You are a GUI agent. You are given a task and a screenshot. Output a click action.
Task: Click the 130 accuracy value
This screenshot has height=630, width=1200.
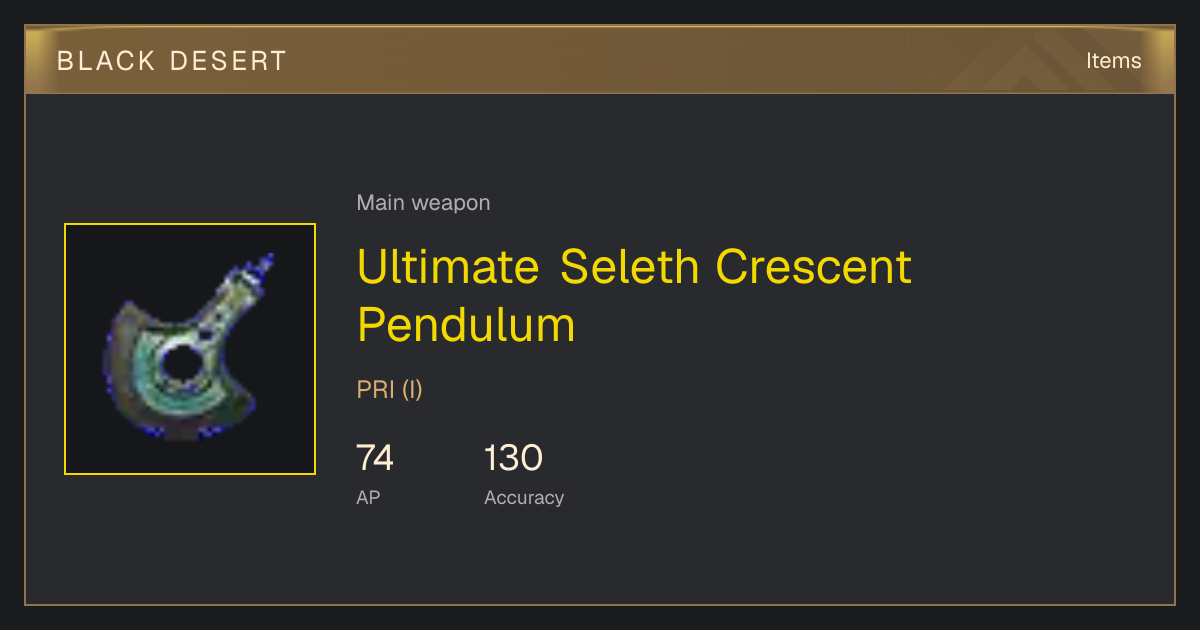point(513,458)
